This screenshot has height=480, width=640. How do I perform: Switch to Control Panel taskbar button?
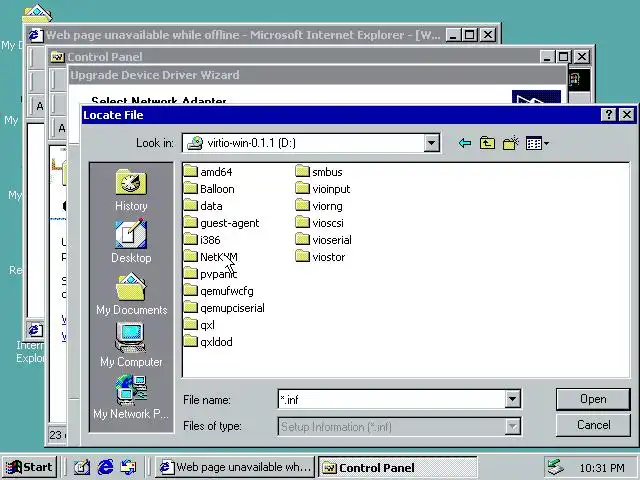398,467
